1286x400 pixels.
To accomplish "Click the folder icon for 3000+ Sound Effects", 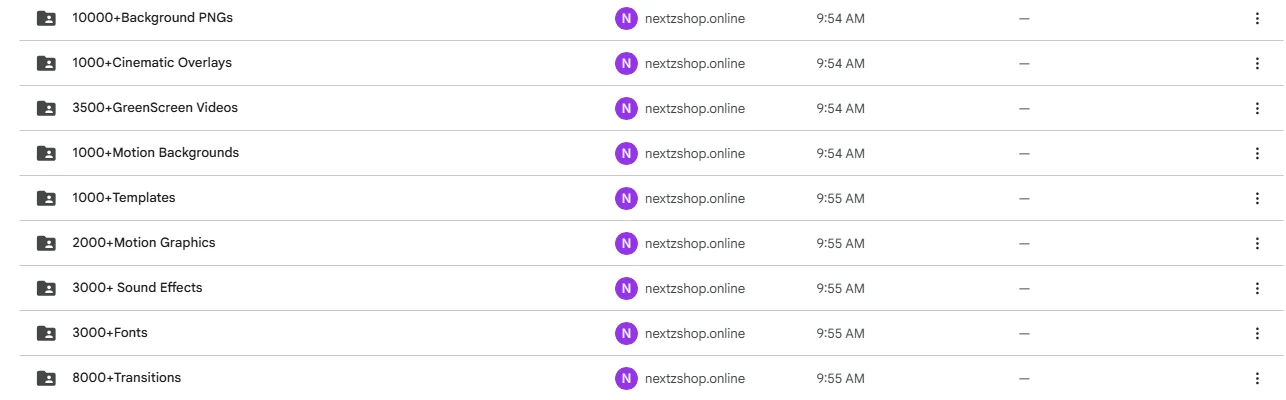I will click(46, 288).
